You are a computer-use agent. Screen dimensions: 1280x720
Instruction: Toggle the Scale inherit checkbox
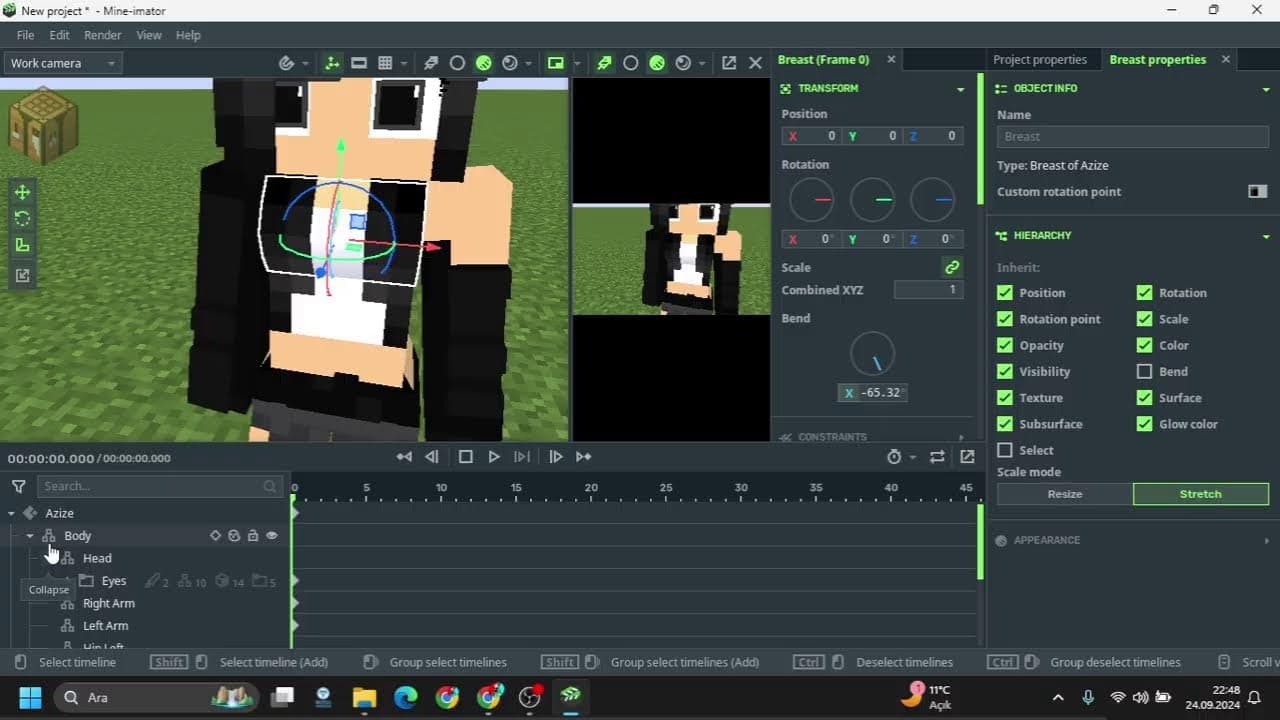1145,319
